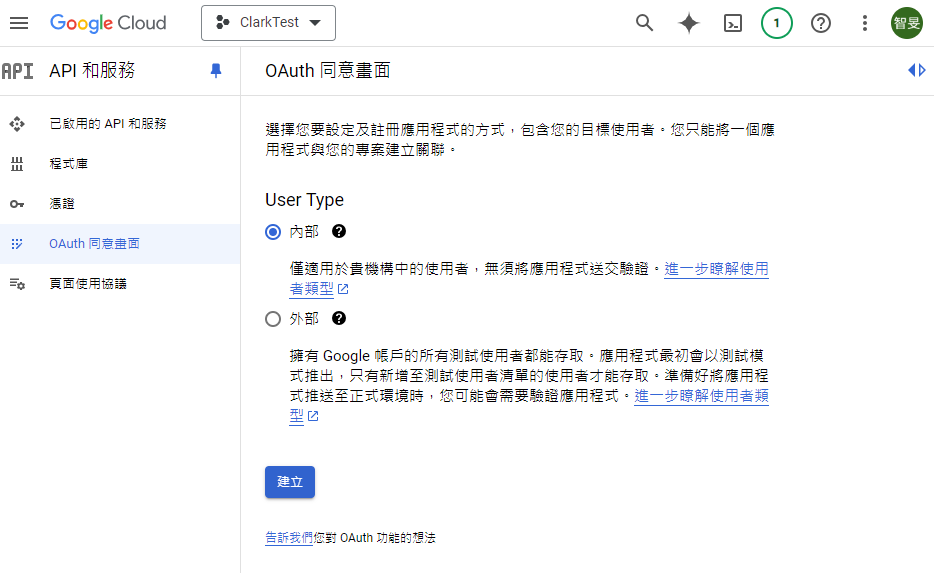Open the Gemini AI sparkle icon
934x573 pixels.
689,23
